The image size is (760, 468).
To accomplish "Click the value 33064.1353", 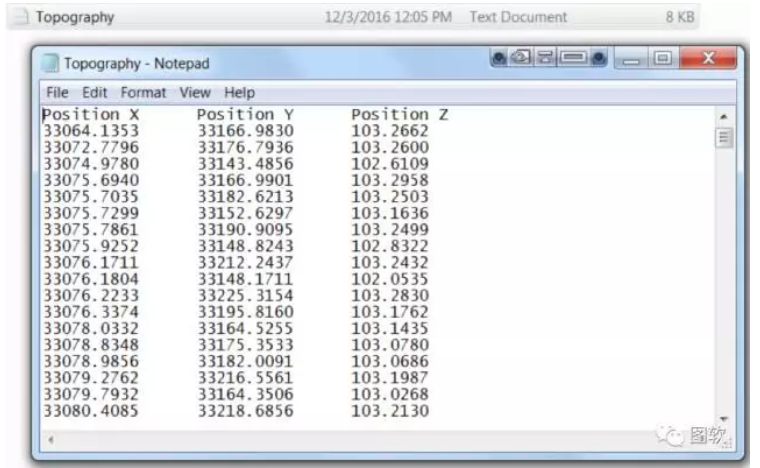I will tap(91, 131).
